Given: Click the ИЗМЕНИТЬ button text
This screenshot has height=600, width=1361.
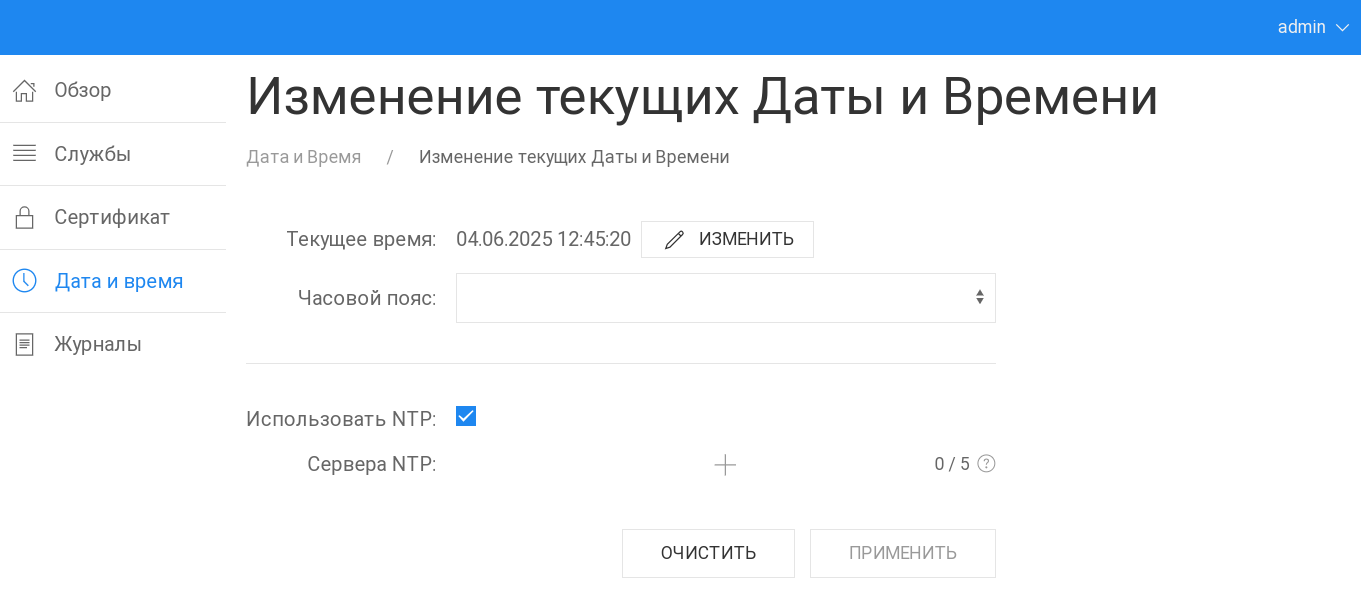Looking at the screenshot, I should click(746, 240).
